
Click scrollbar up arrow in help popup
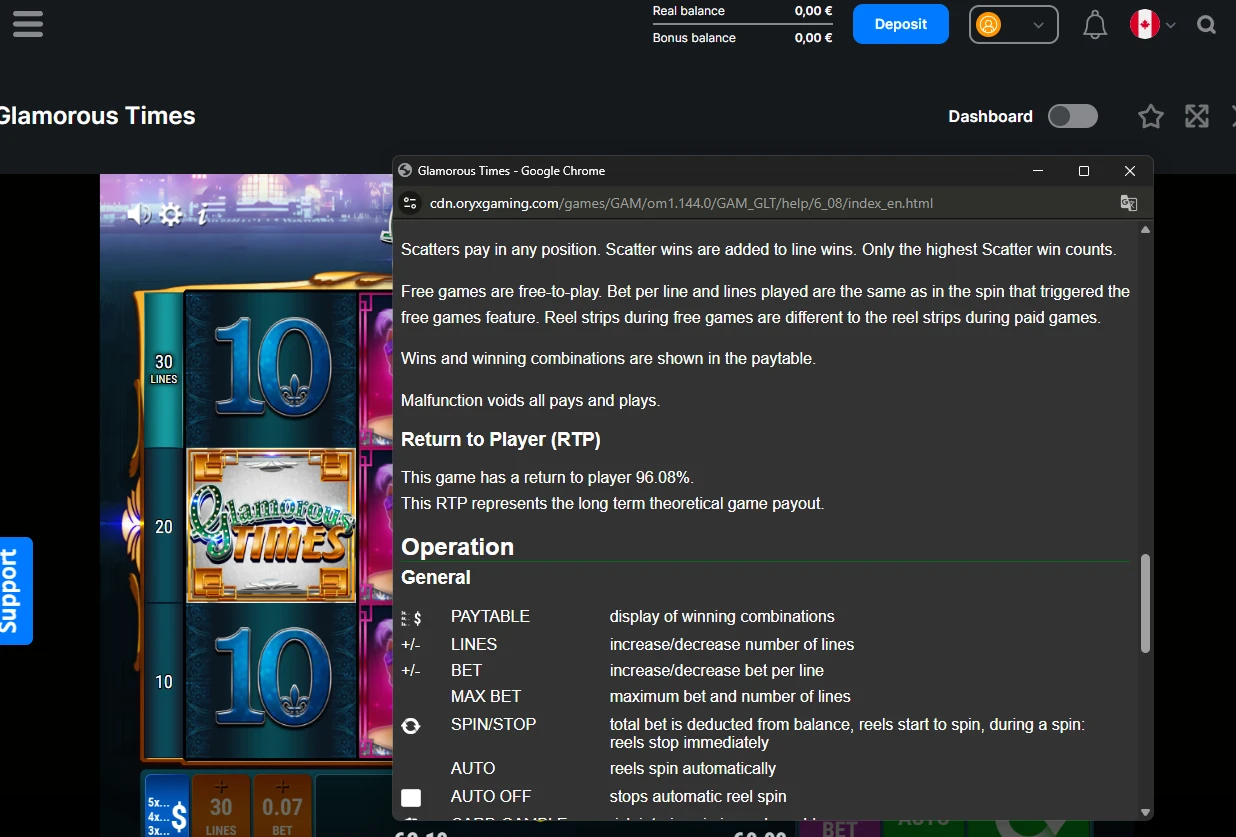[1145, 230]
